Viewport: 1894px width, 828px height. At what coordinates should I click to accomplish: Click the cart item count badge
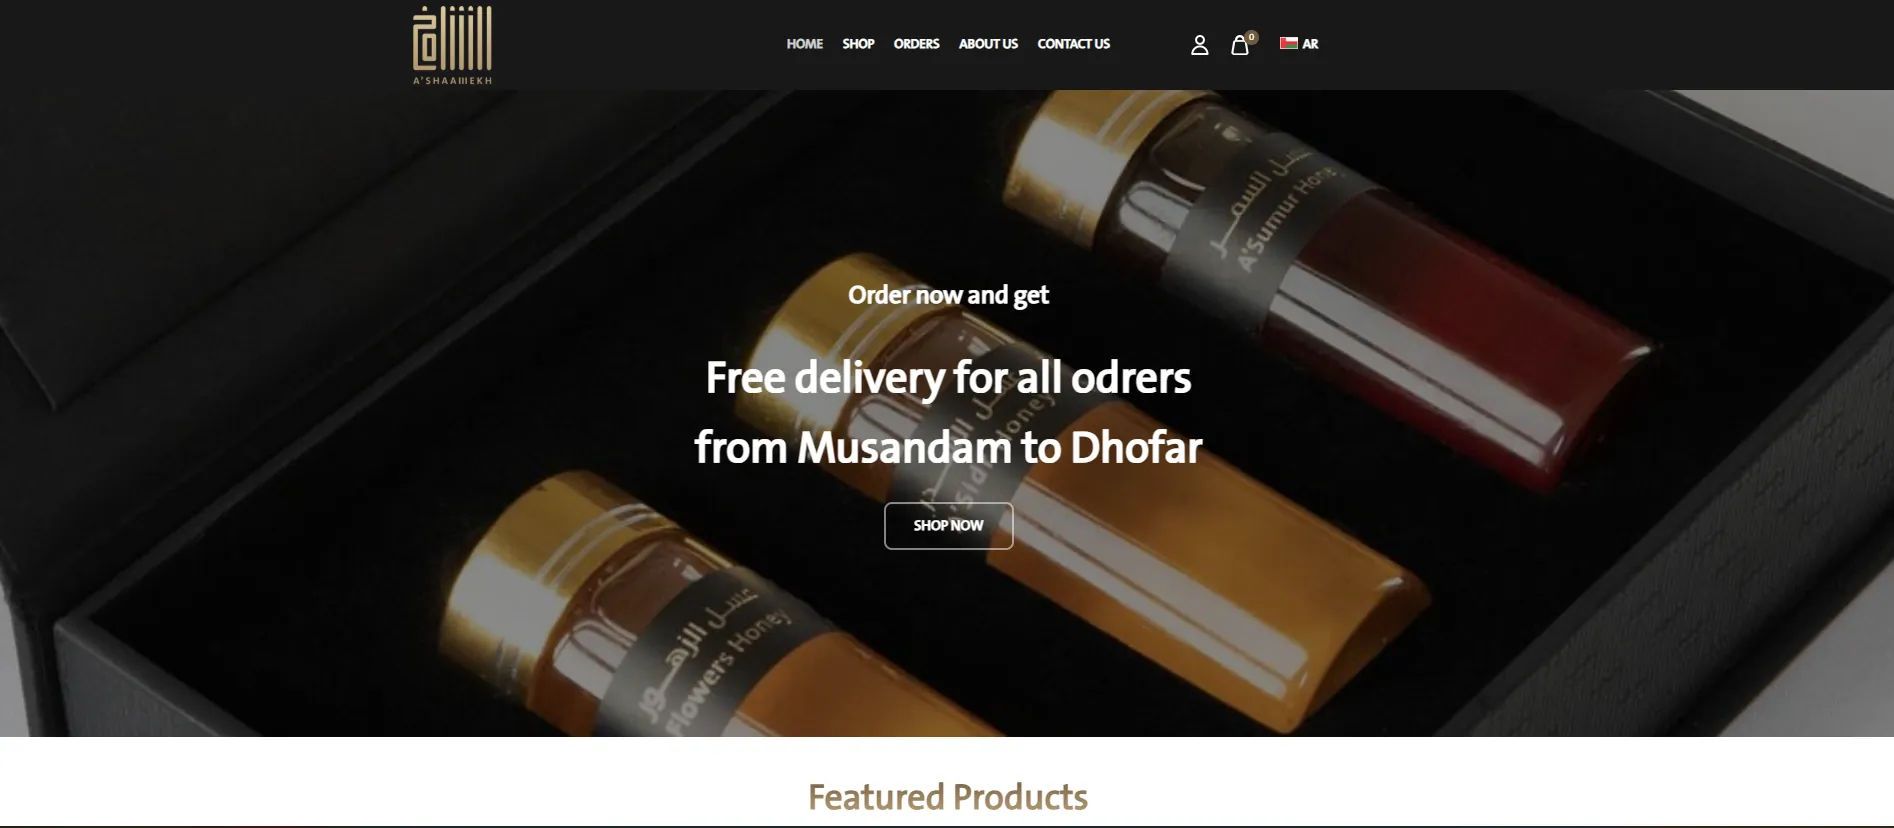(x=1251, y=37)
